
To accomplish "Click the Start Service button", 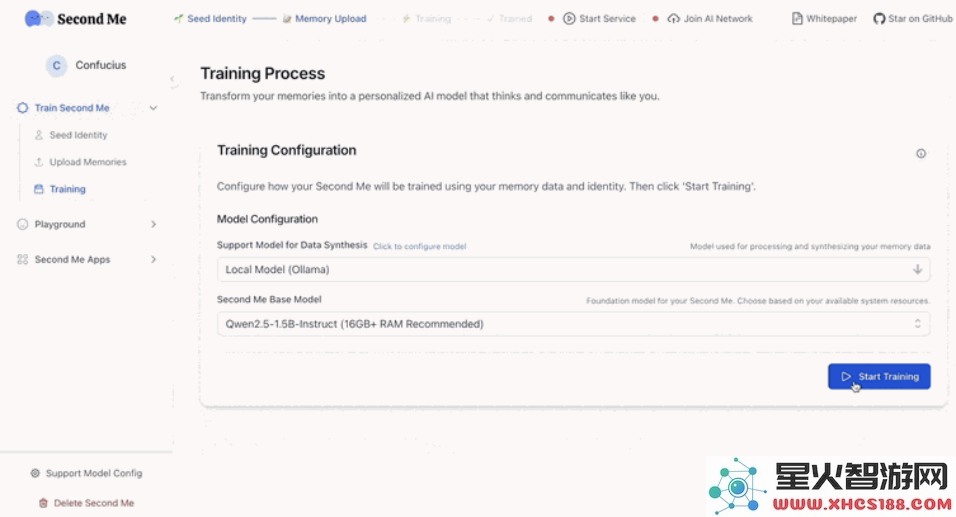I will click(x=599, y=19).
